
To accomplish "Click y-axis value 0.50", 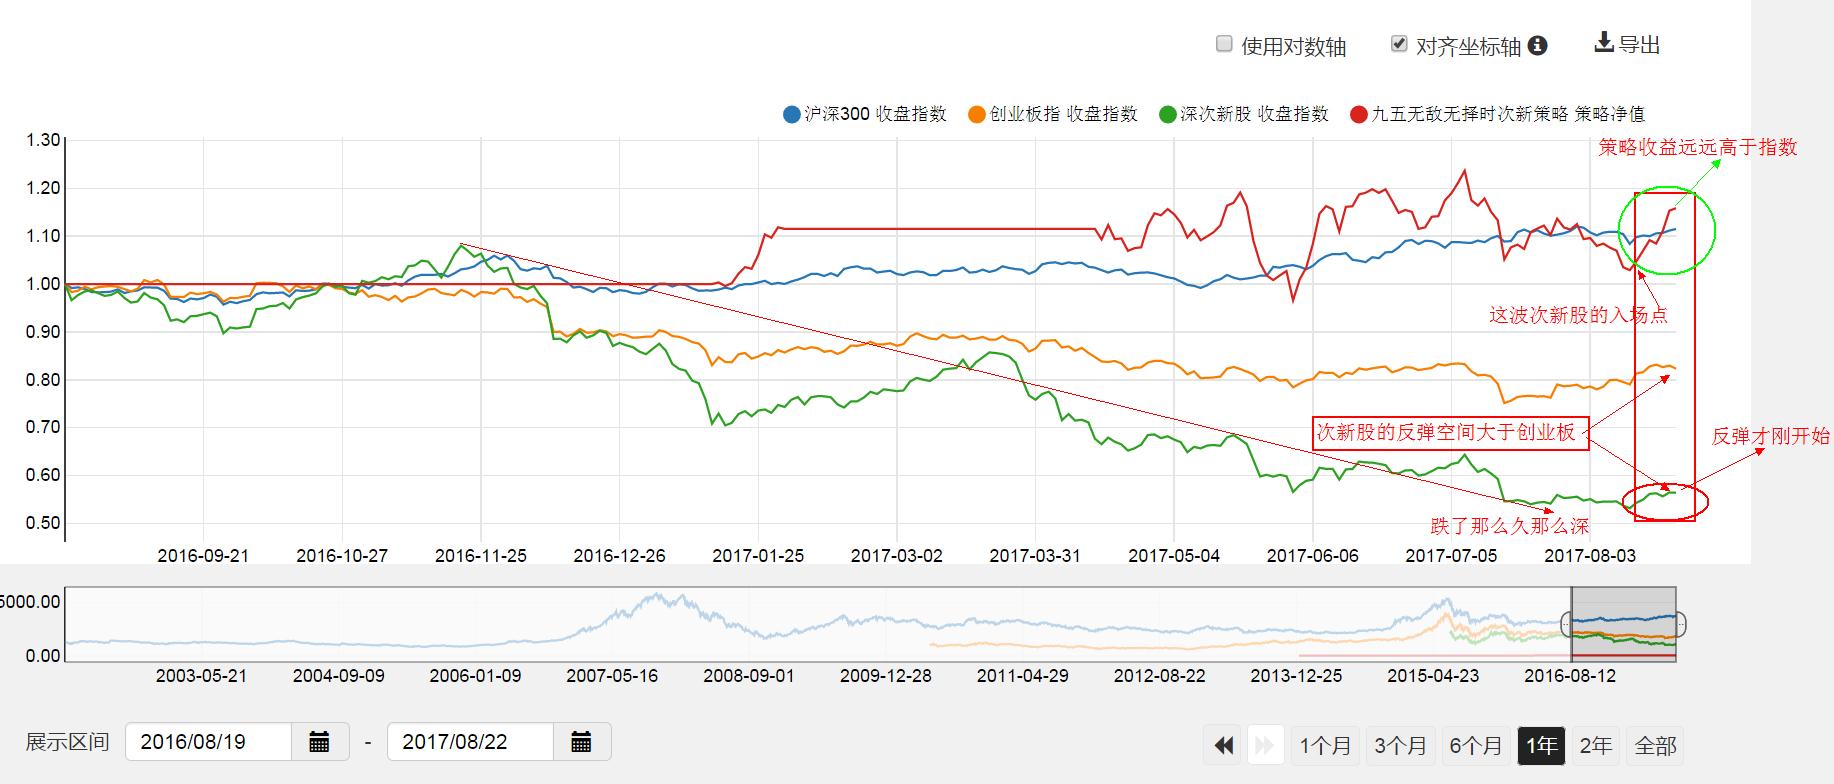I will pos(43,523).
